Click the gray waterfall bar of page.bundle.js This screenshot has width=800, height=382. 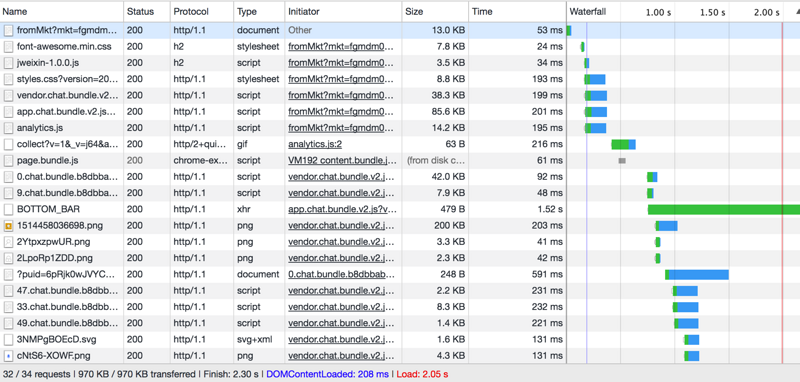[622, 161]
